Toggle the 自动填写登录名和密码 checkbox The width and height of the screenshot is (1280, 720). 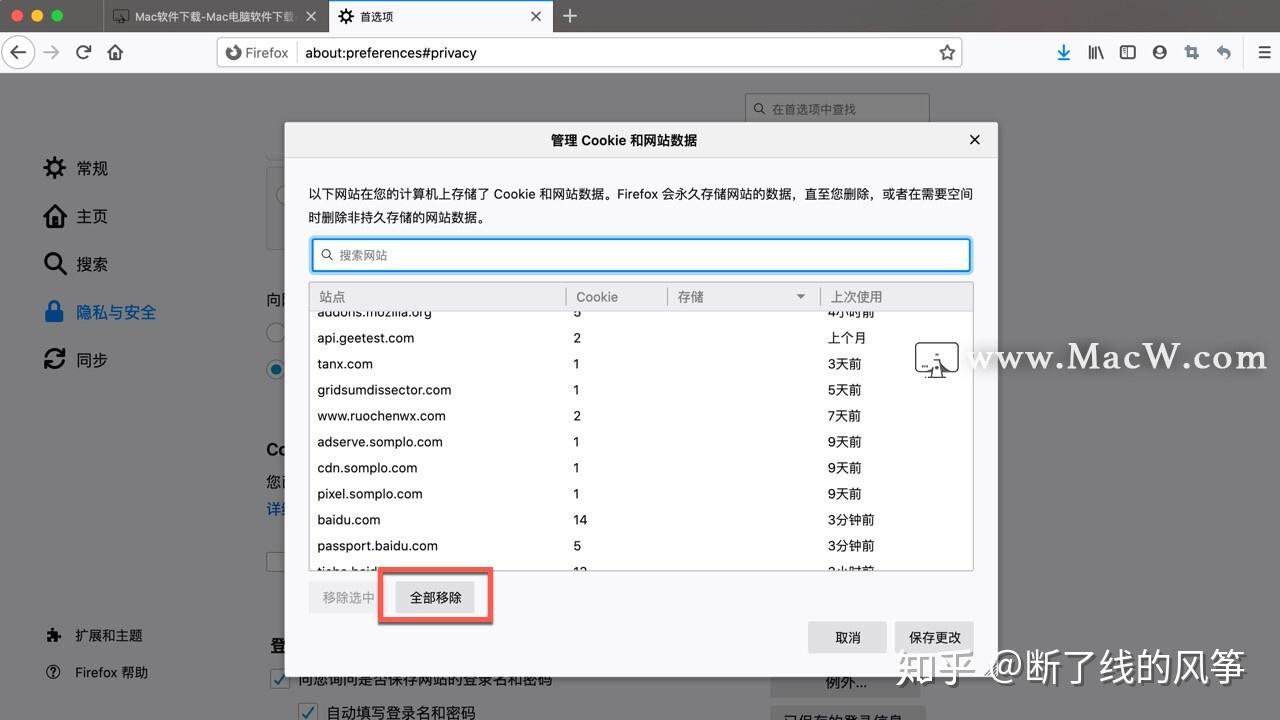click(307, 712)
